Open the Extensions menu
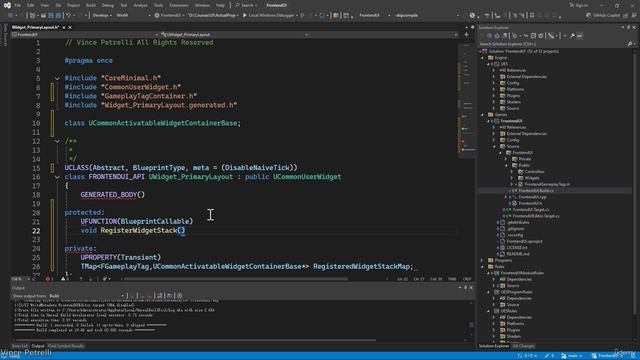Screen dimensions: 640x360 [x=179, y=5]
